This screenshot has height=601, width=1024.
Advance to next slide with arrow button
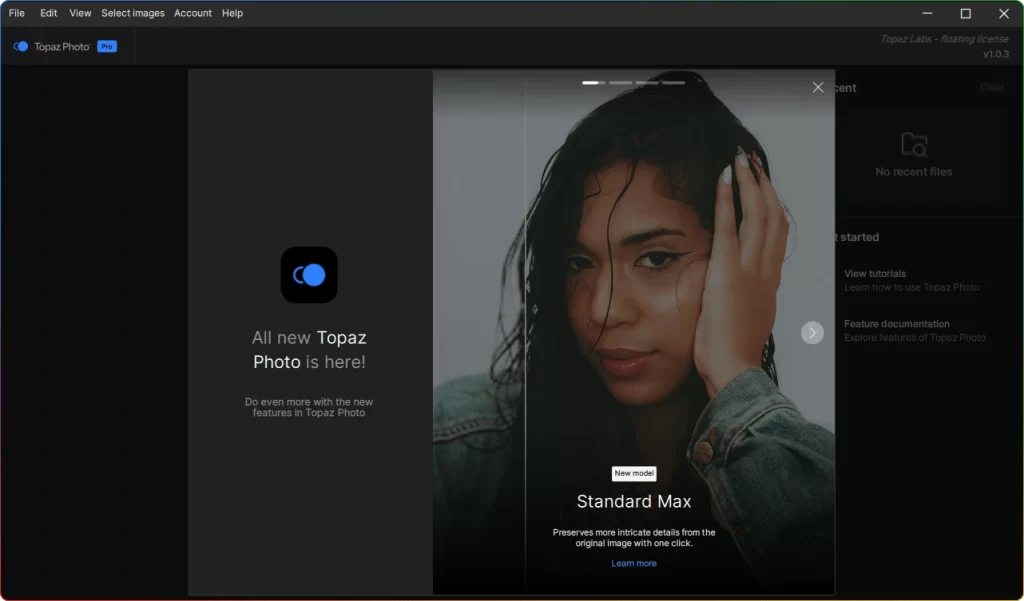(812, 332)
